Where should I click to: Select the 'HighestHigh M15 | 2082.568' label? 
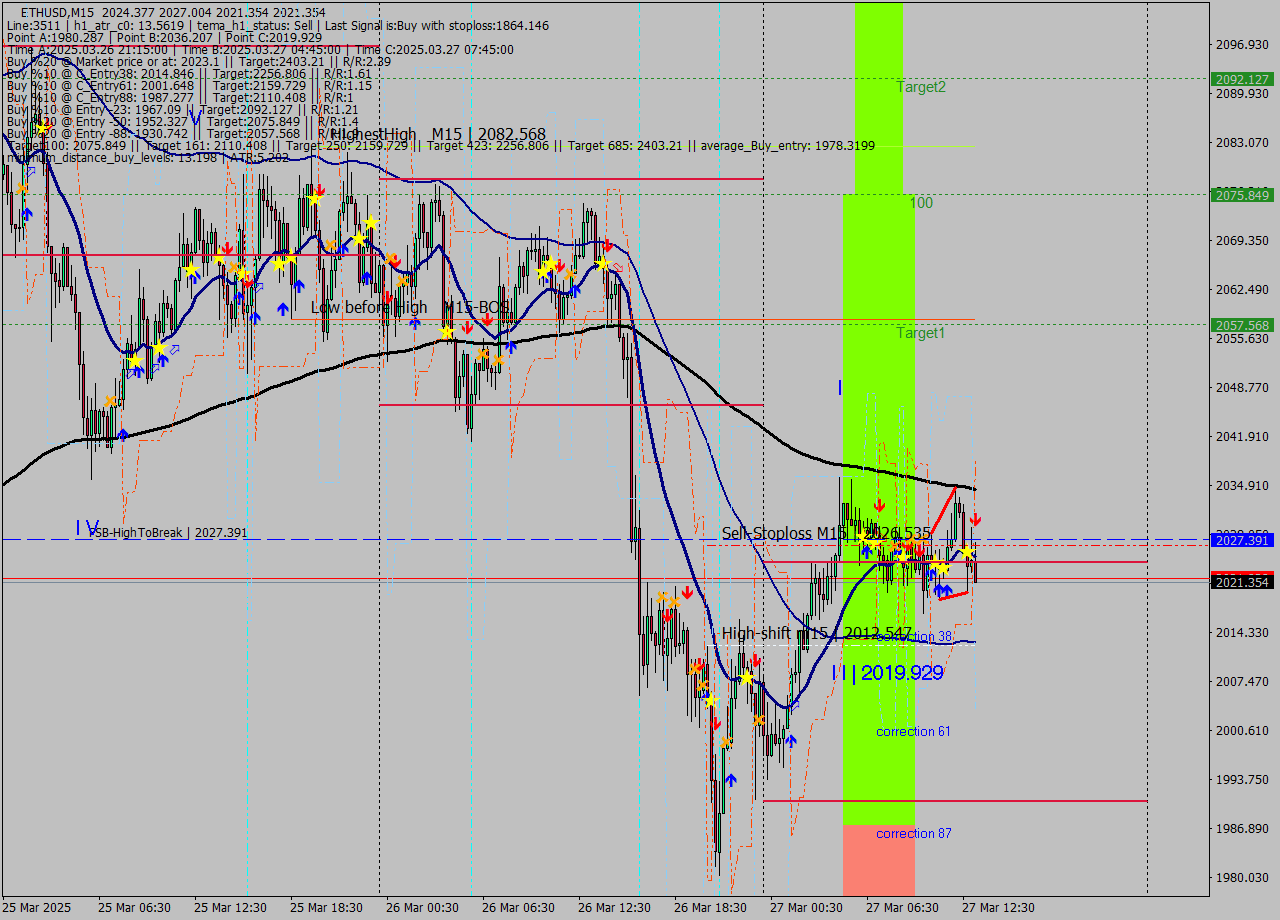(x=438, y=134)
